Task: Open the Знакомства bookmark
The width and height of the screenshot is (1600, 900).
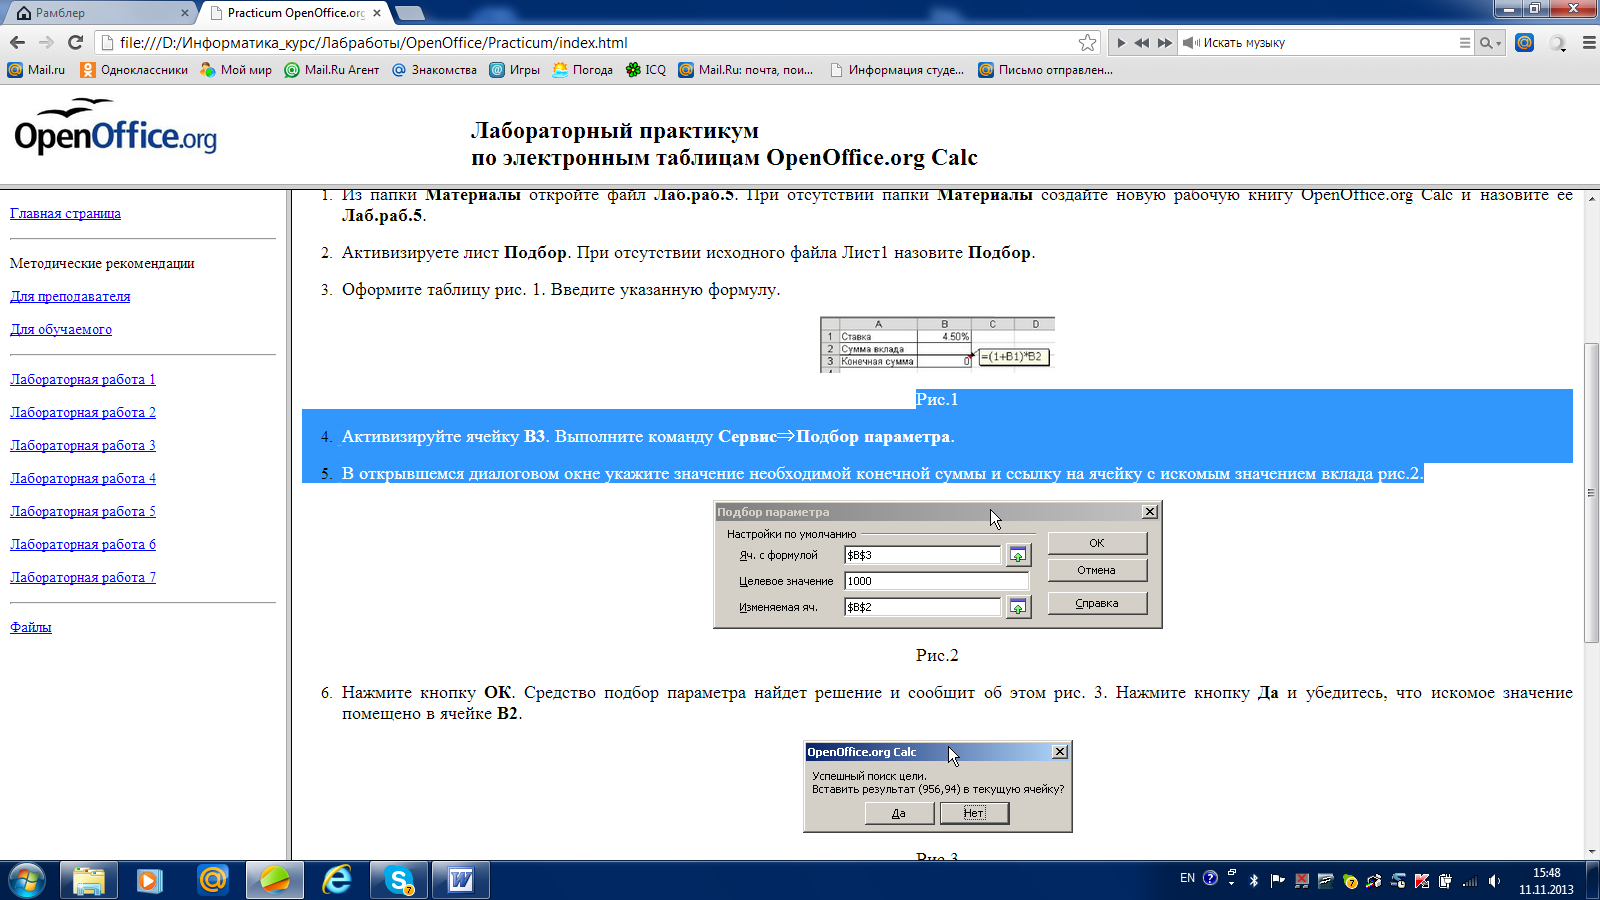Action: point(434,70)
